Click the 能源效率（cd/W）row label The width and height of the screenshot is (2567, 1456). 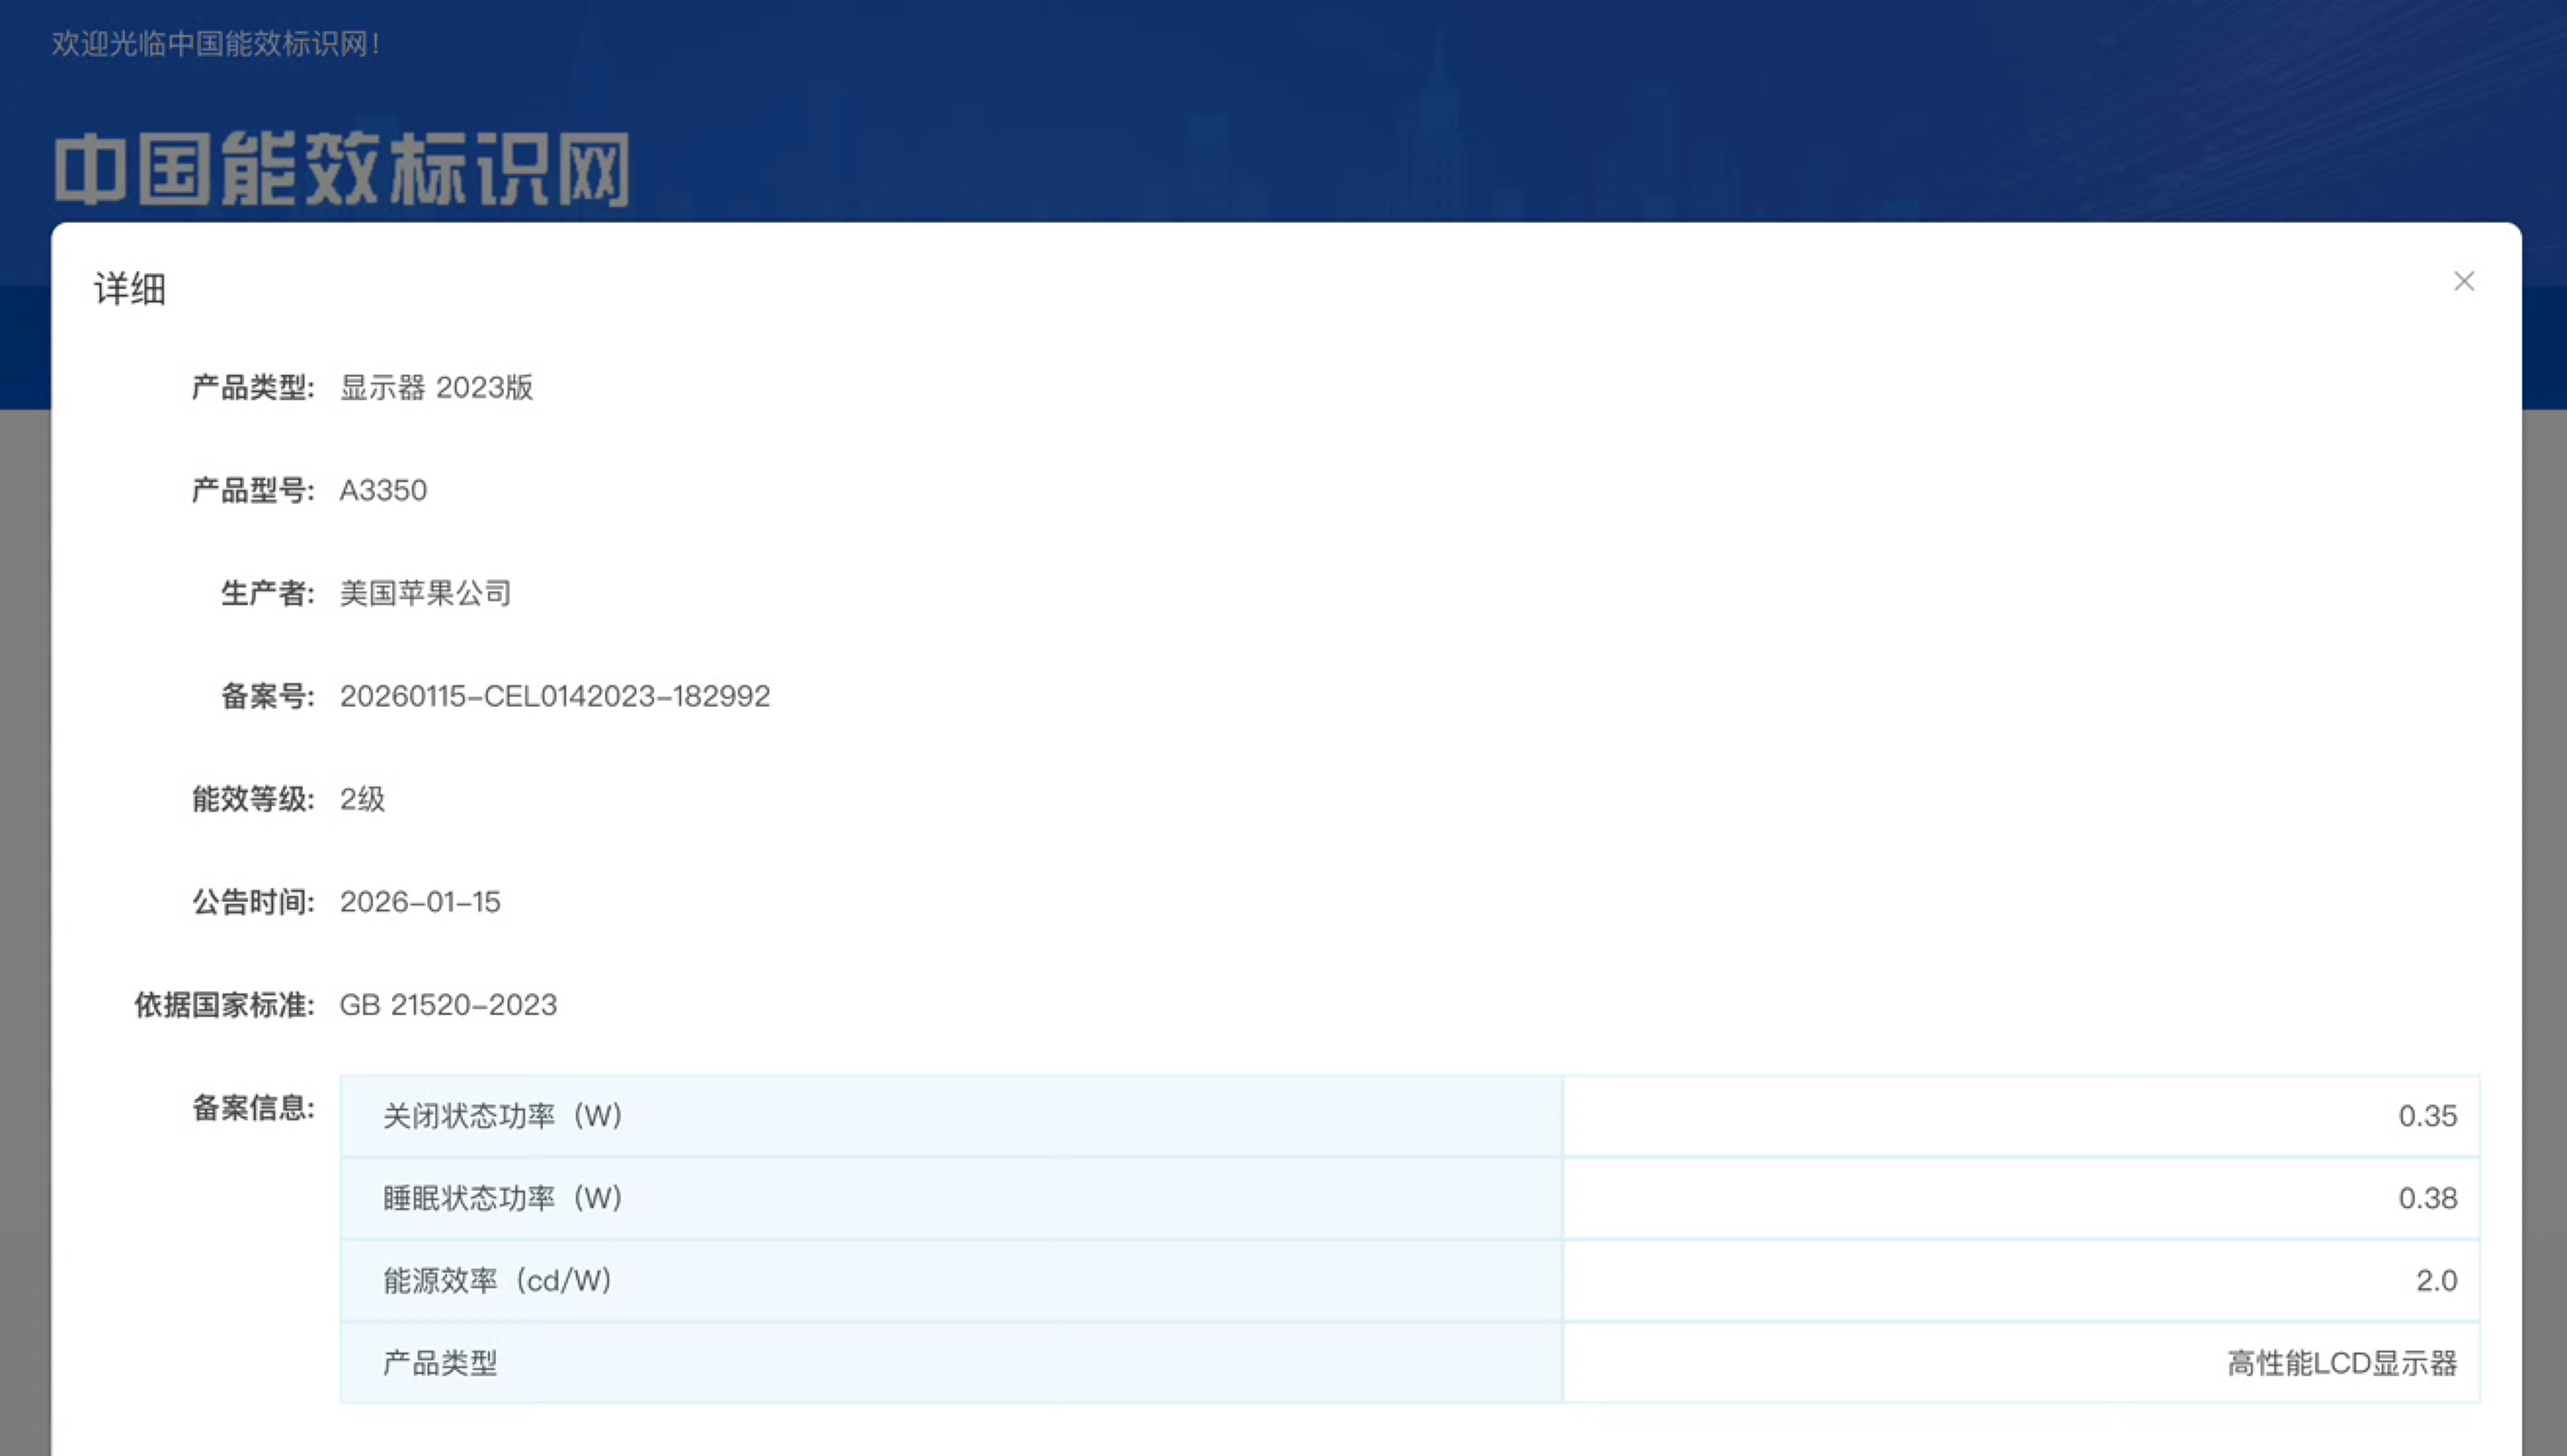(497, 1281)
